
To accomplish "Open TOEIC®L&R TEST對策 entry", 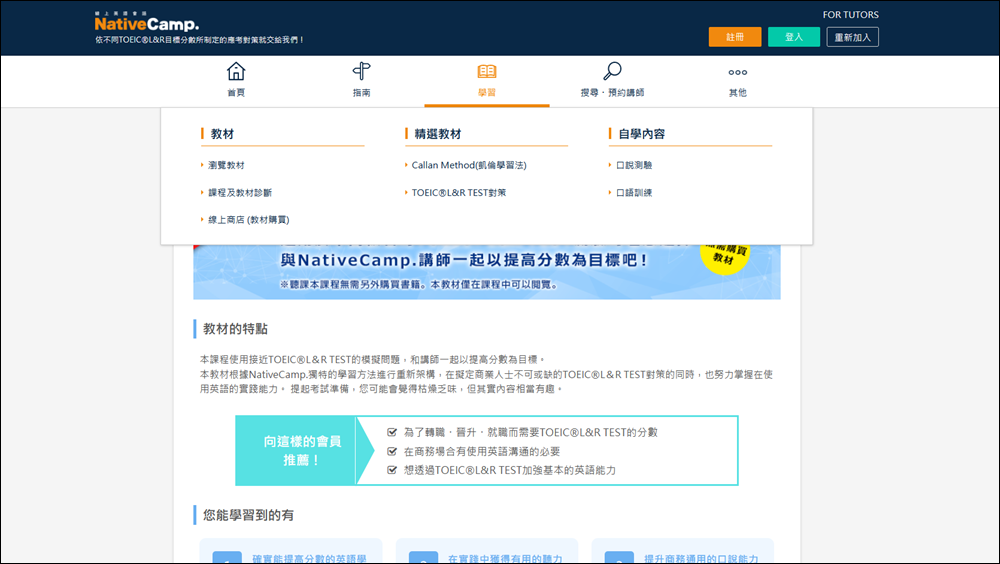I will click(459, 193).
